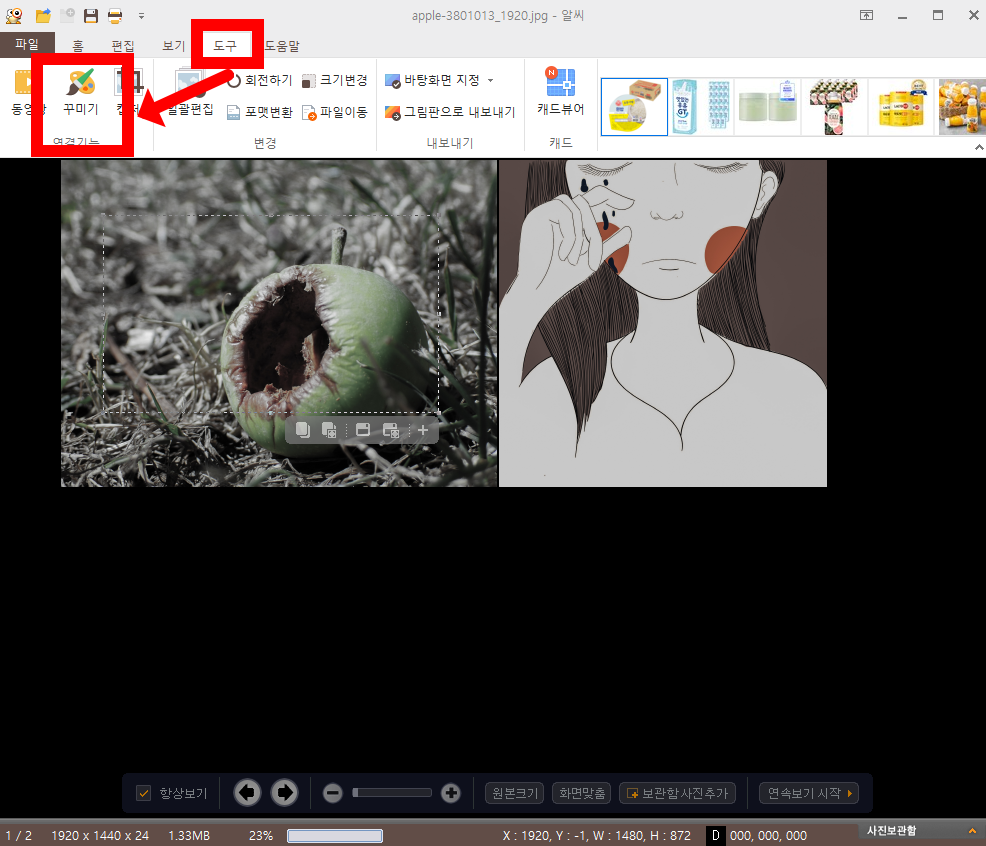Click the 크기변경 resize tool
Image resolution: width=986 pixels, height=846 pixels.
tap(345, 80)
